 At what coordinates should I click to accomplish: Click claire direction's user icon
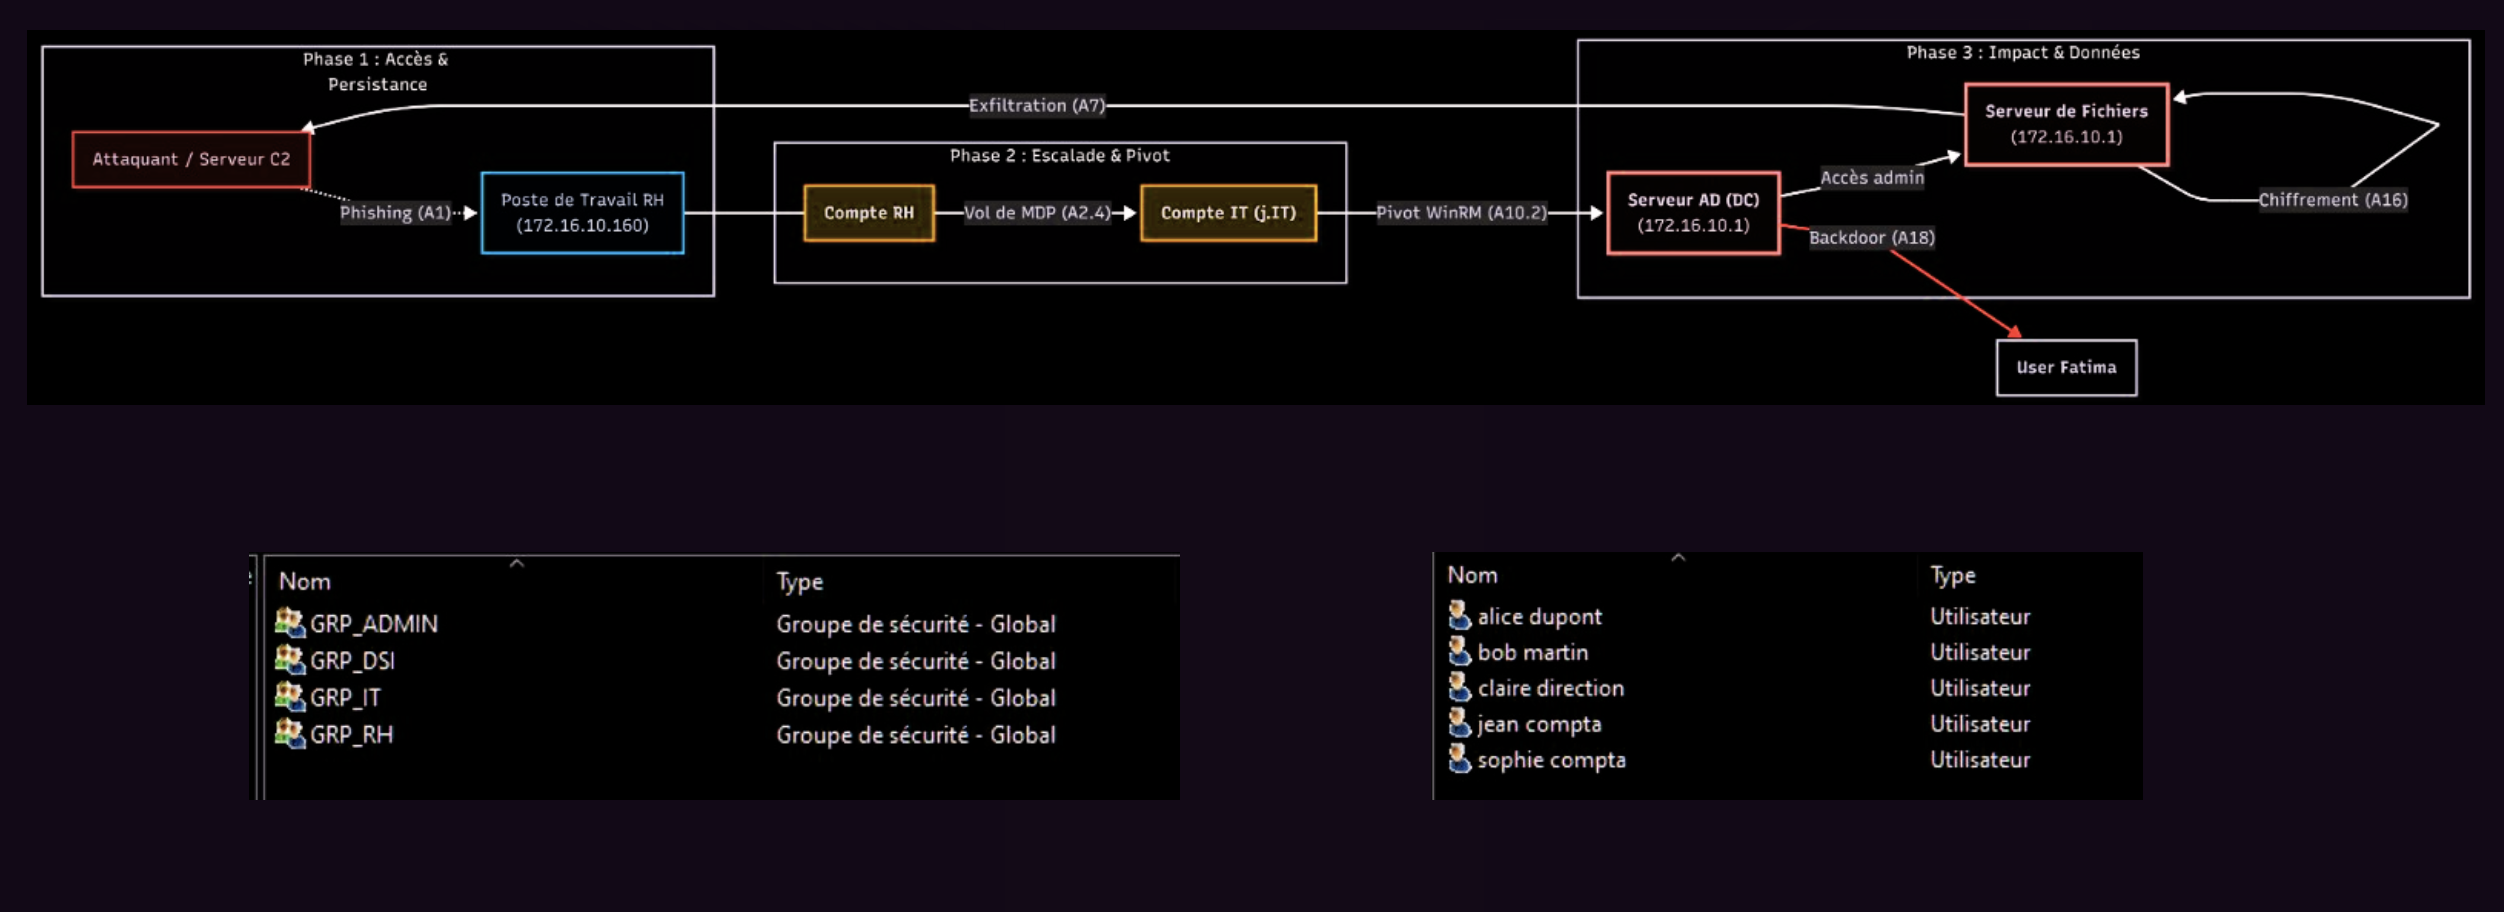[1459, 688]
